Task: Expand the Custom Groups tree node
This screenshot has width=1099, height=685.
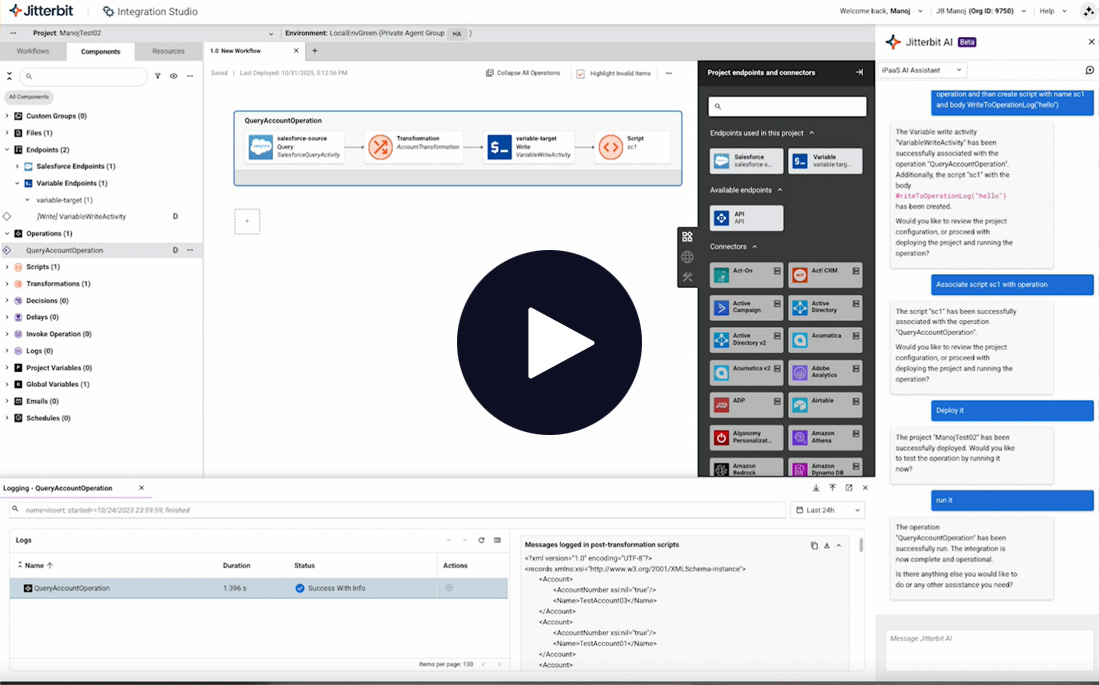Action: [x=7, y=116]
